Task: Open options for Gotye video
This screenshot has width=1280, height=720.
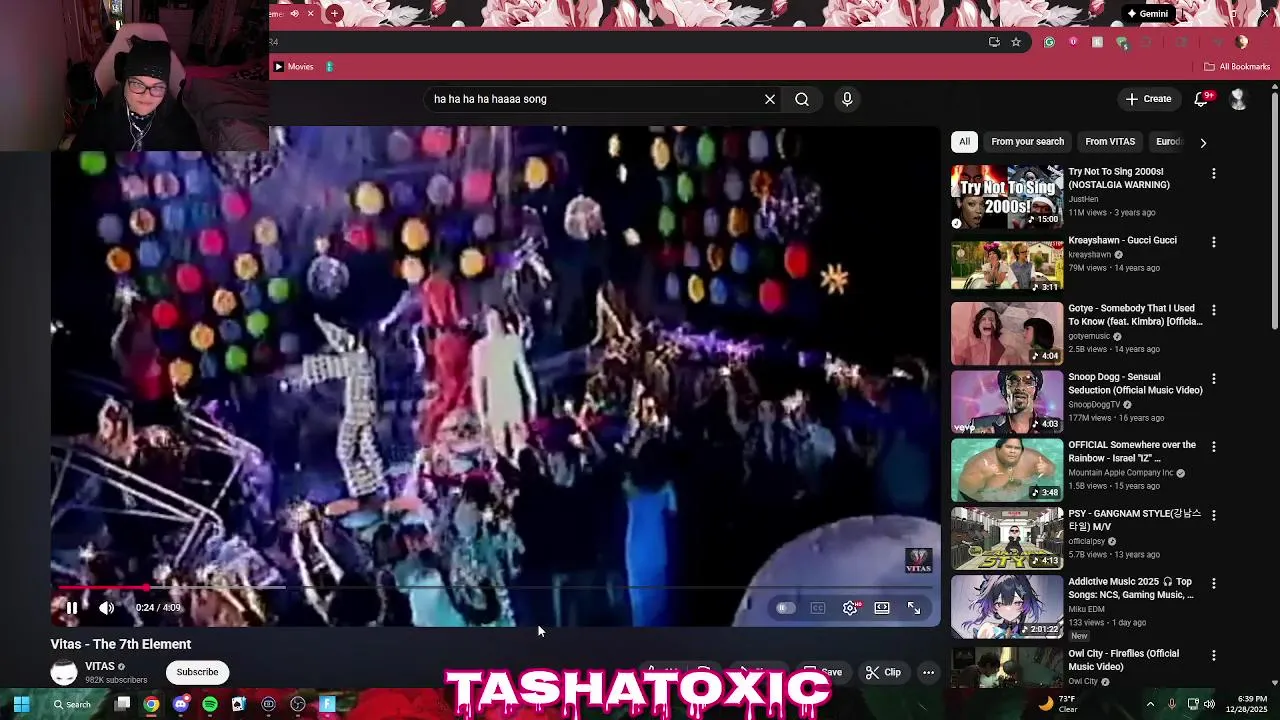Action: click(x=1214, y=310)
